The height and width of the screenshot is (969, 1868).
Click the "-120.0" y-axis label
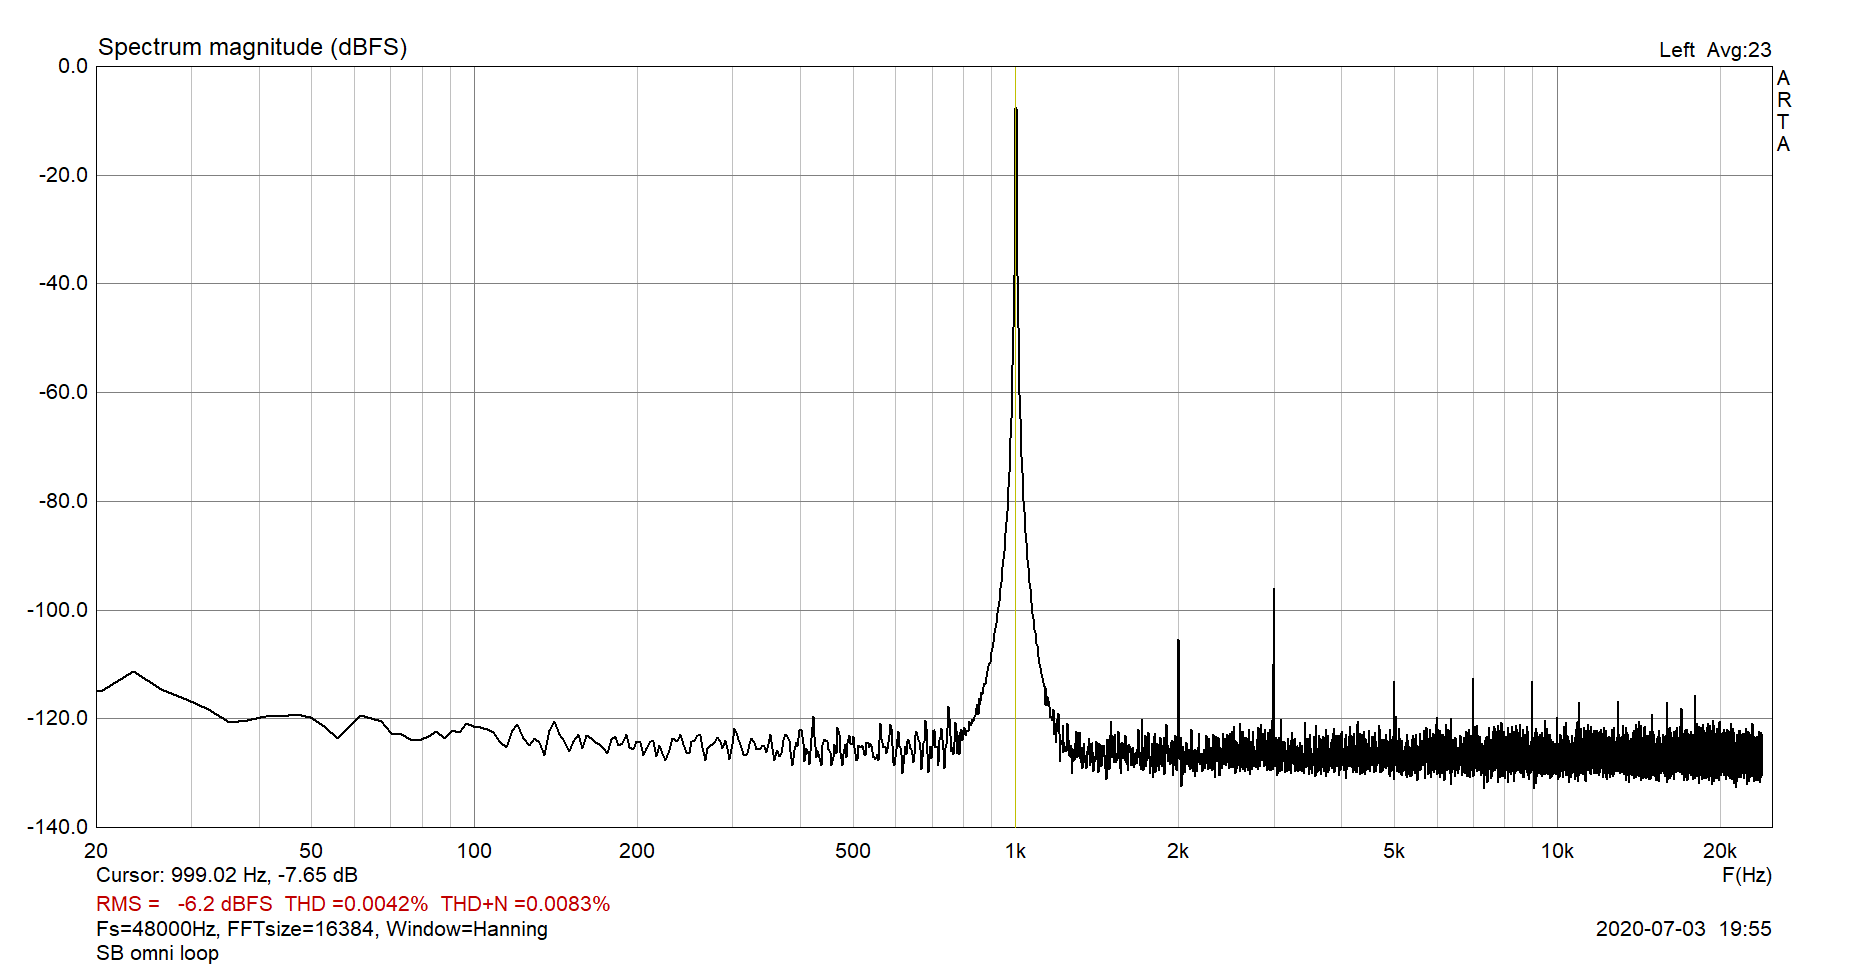tap(58, 718)
